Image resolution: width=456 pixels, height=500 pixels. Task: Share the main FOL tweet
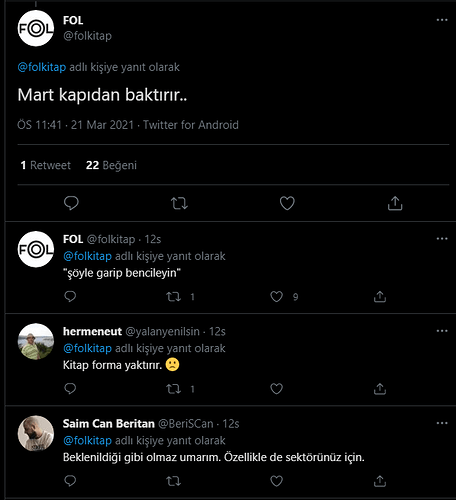tap(395, 203)
